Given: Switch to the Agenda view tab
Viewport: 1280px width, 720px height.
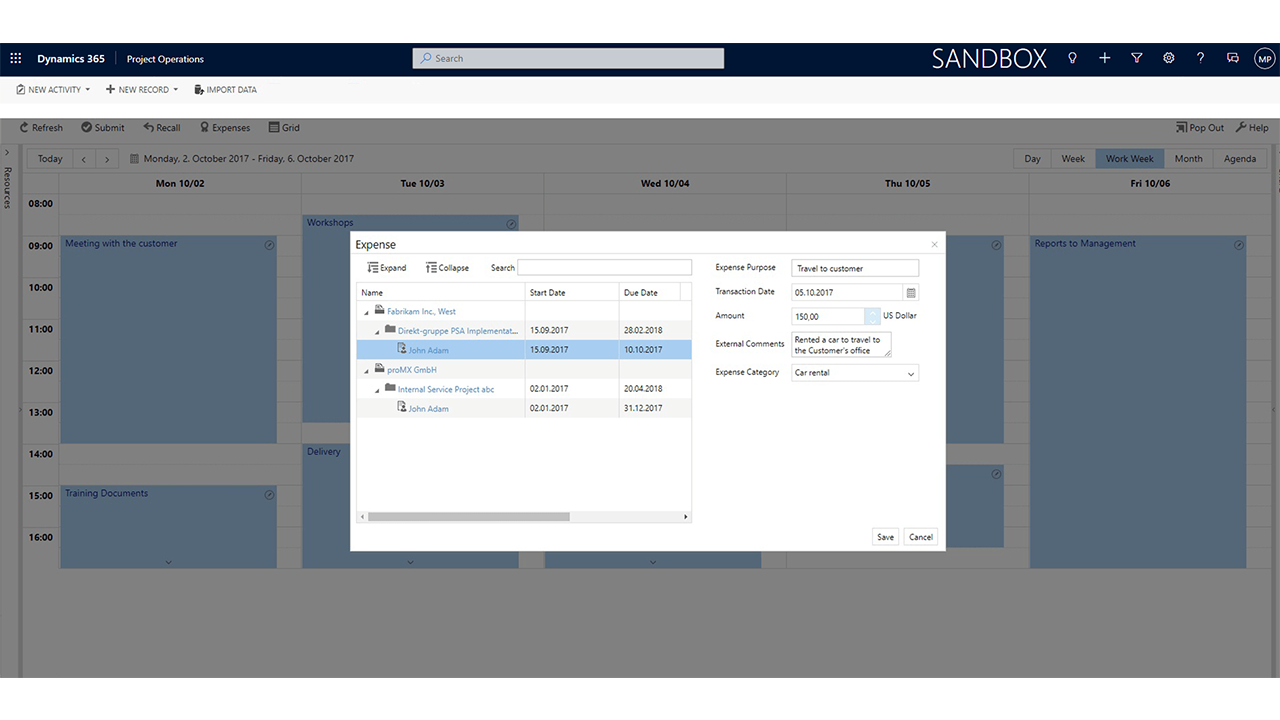Looking at the screenshot, I should coord(1240,159).
